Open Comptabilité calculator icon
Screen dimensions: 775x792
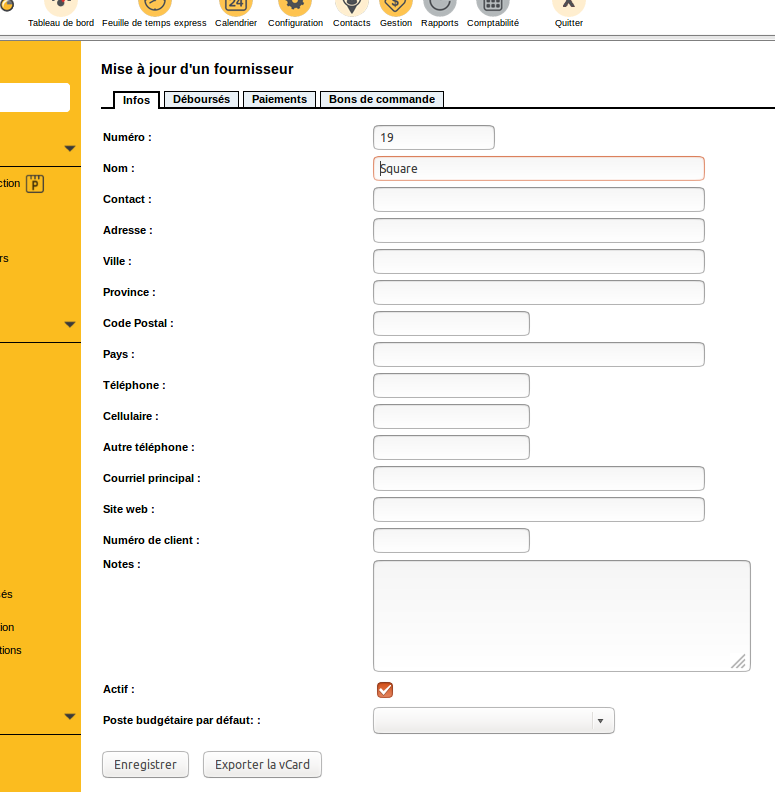(493, 10)
